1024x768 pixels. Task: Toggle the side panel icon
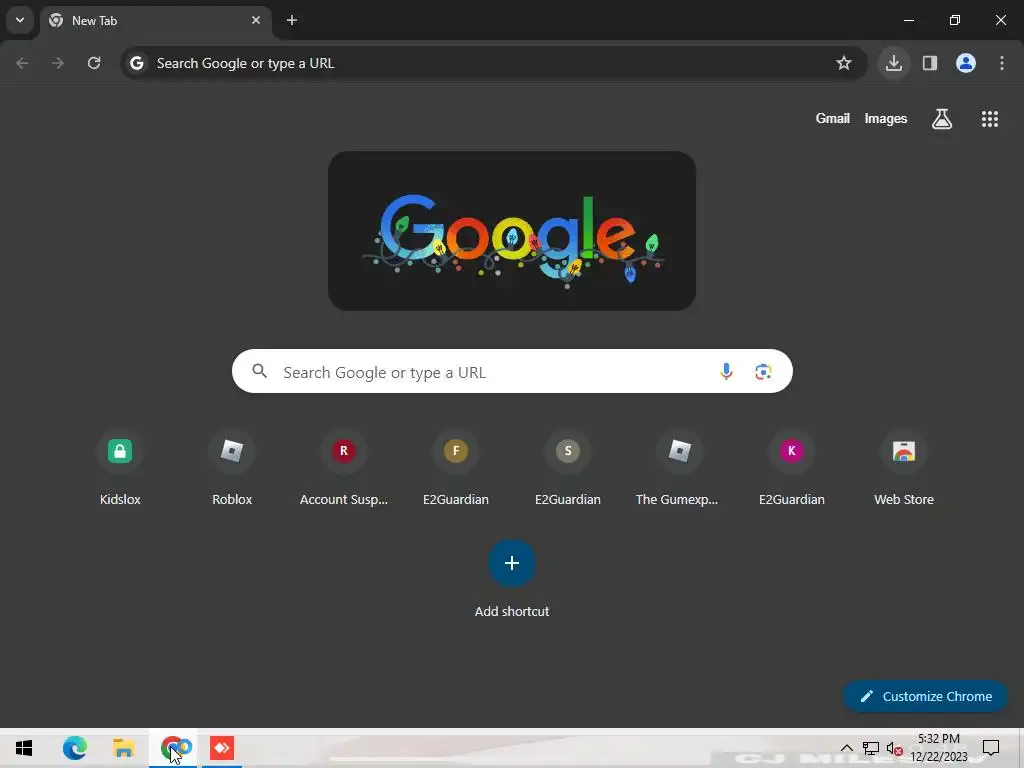point(930,63)
